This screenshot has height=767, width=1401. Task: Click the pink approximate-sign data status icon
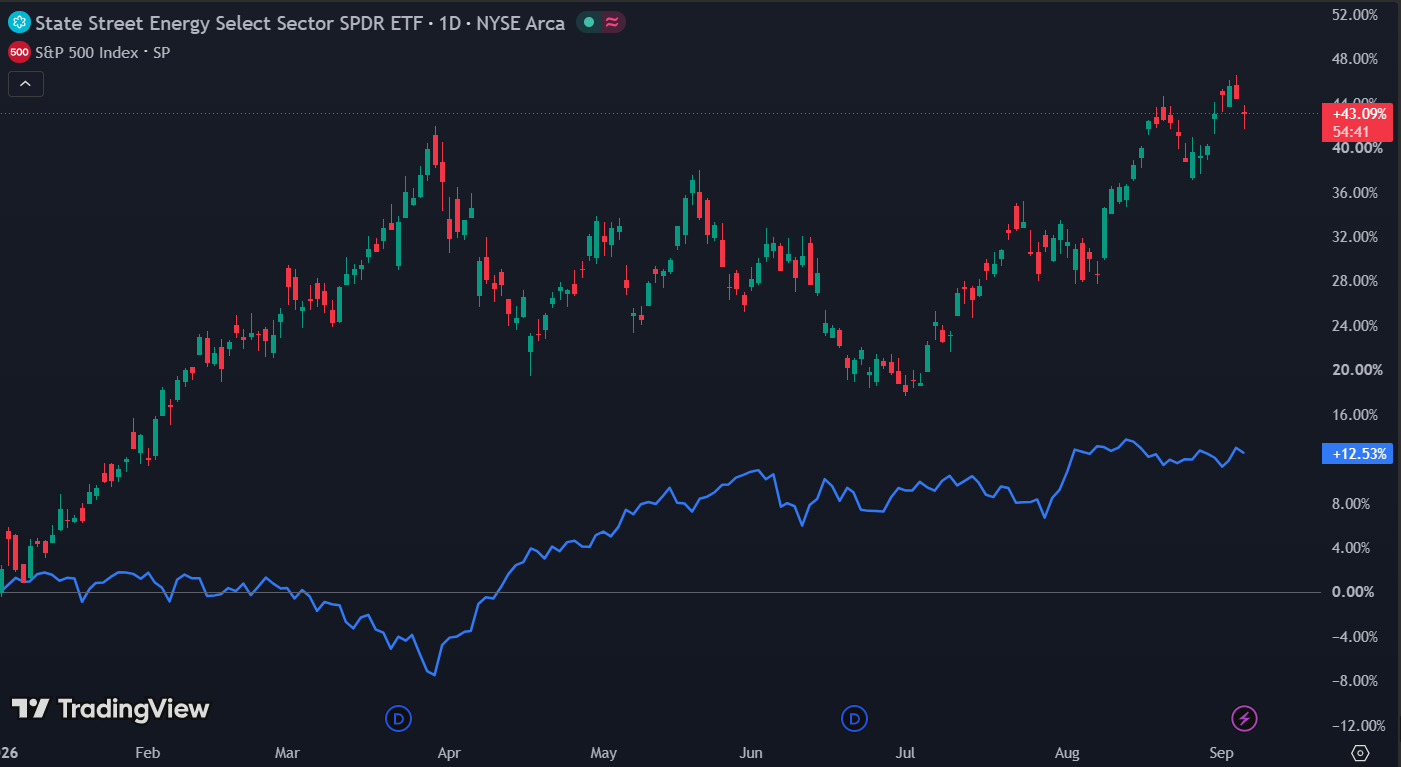coord(611,22)
